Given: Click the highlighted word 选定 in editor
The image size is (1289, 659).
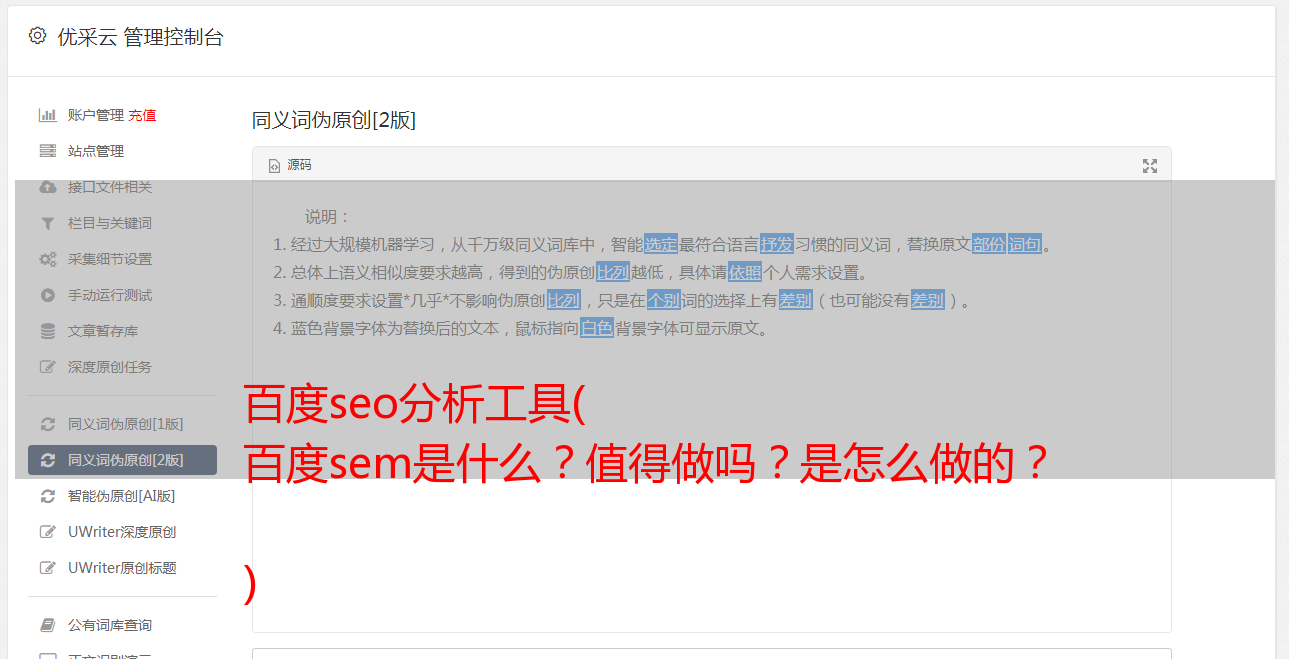Looking at the screenshot, I should [661, 244].
